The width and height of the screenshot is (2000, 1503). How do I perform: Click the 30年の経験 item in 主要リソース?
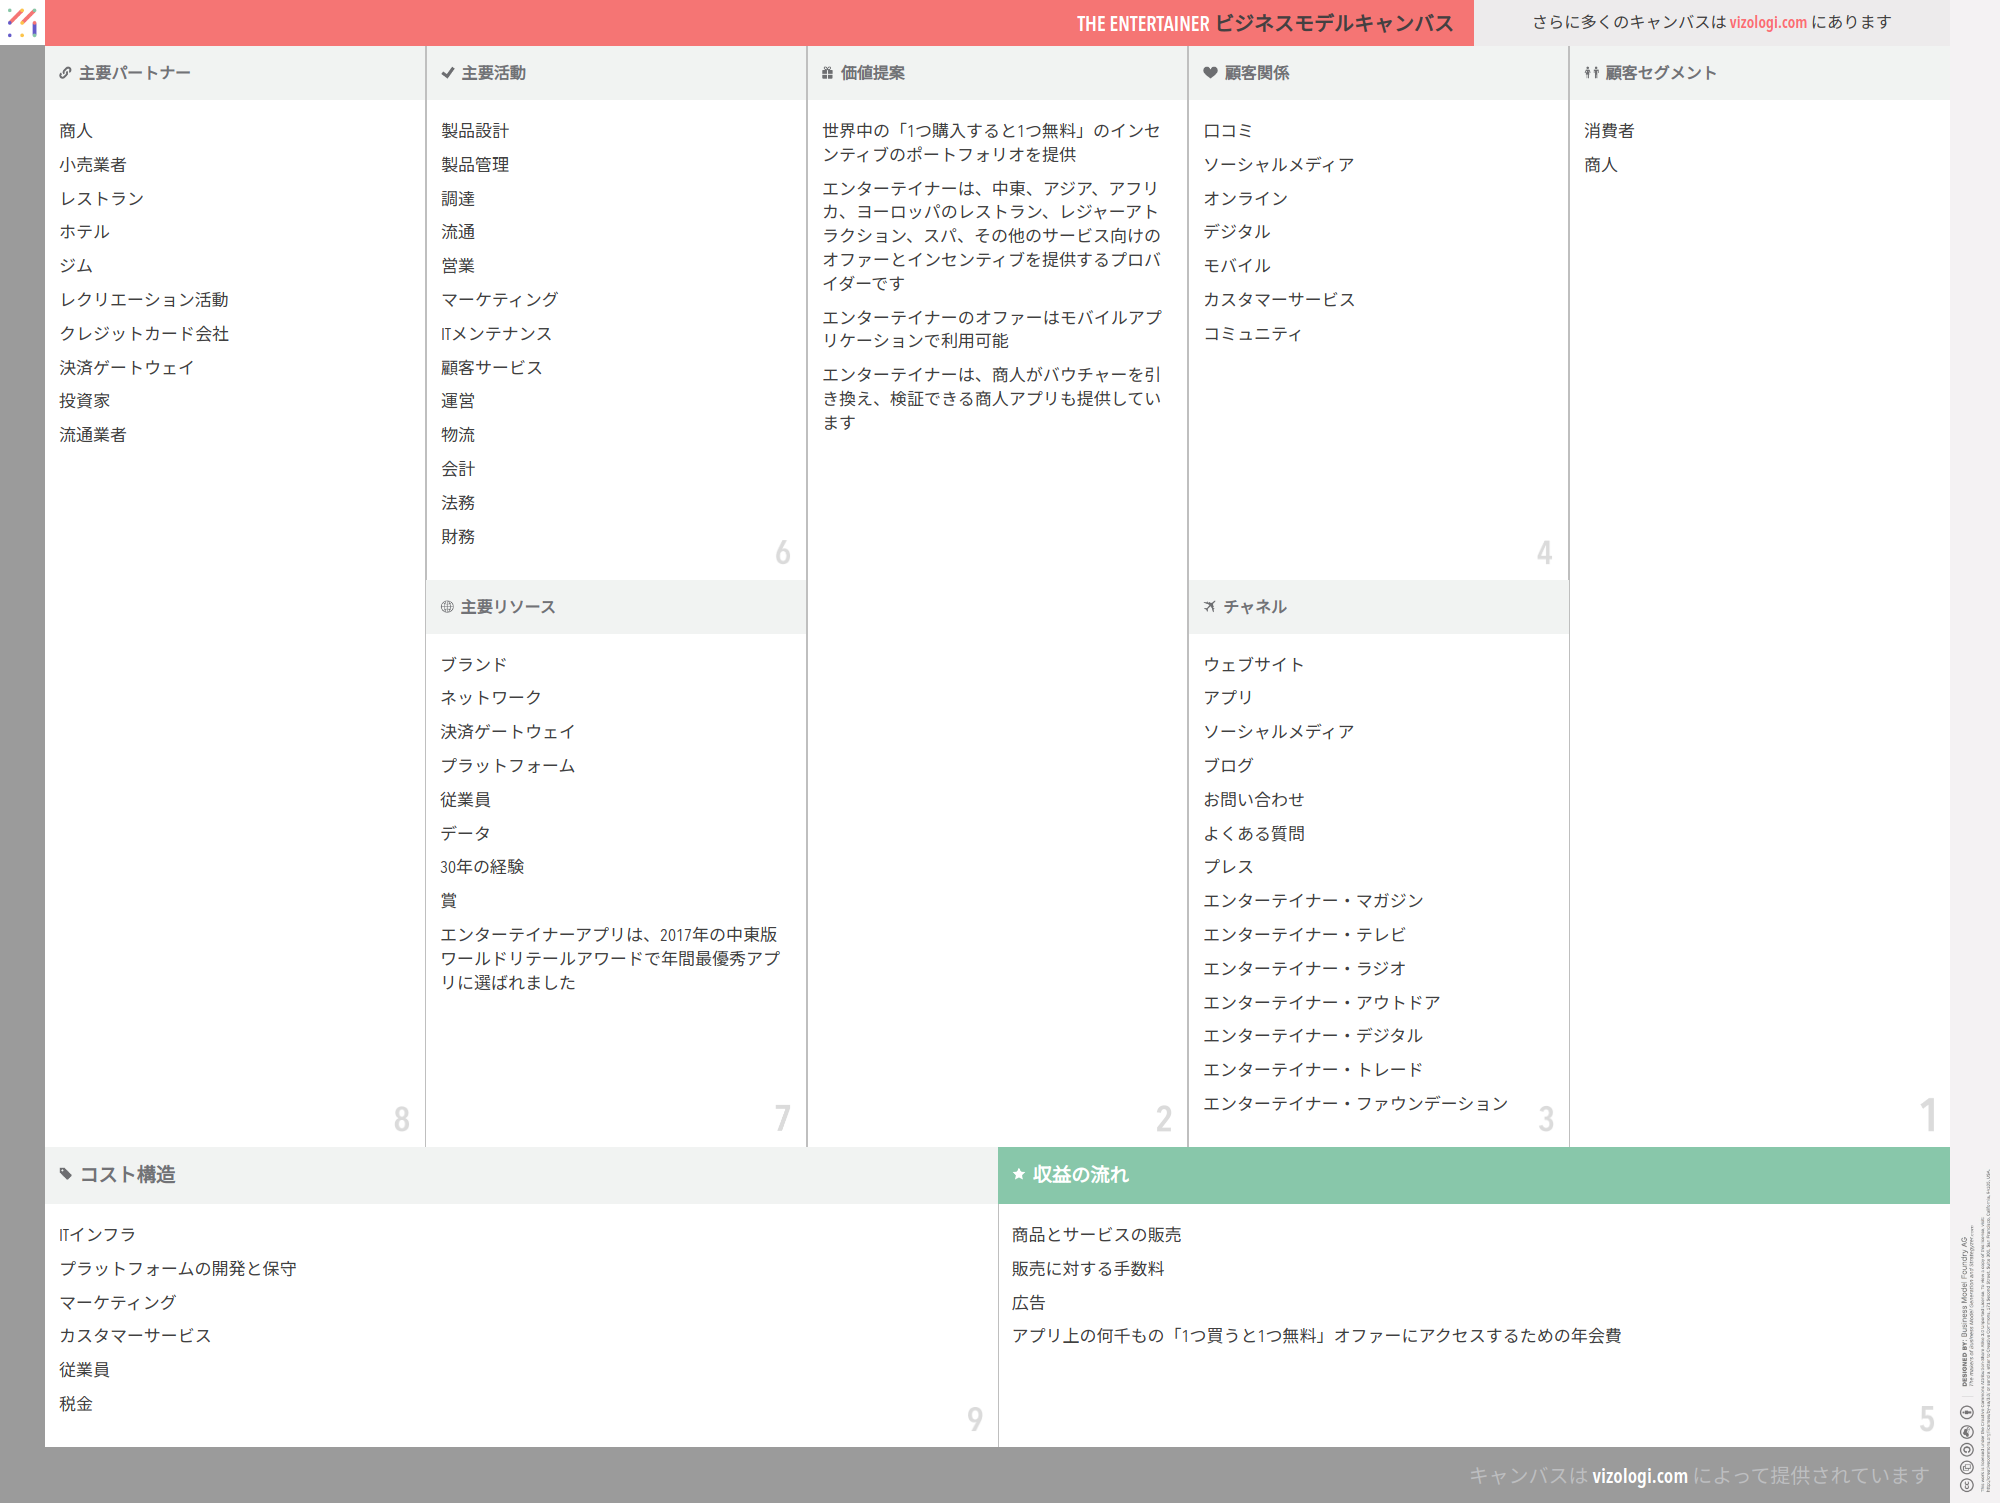482,867
